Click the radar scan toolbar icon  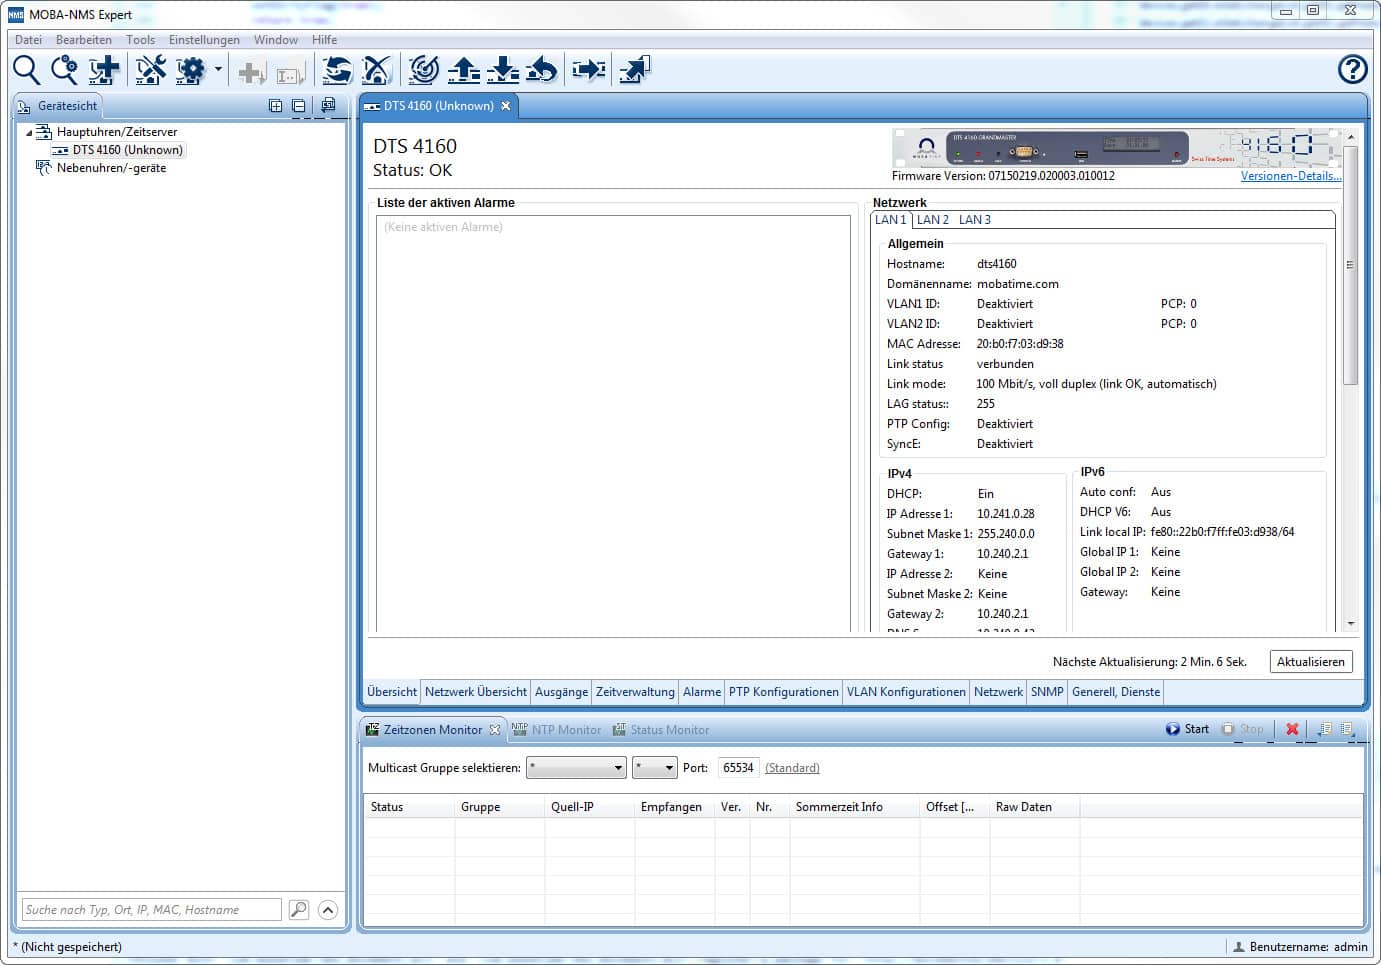click(424, 70)
